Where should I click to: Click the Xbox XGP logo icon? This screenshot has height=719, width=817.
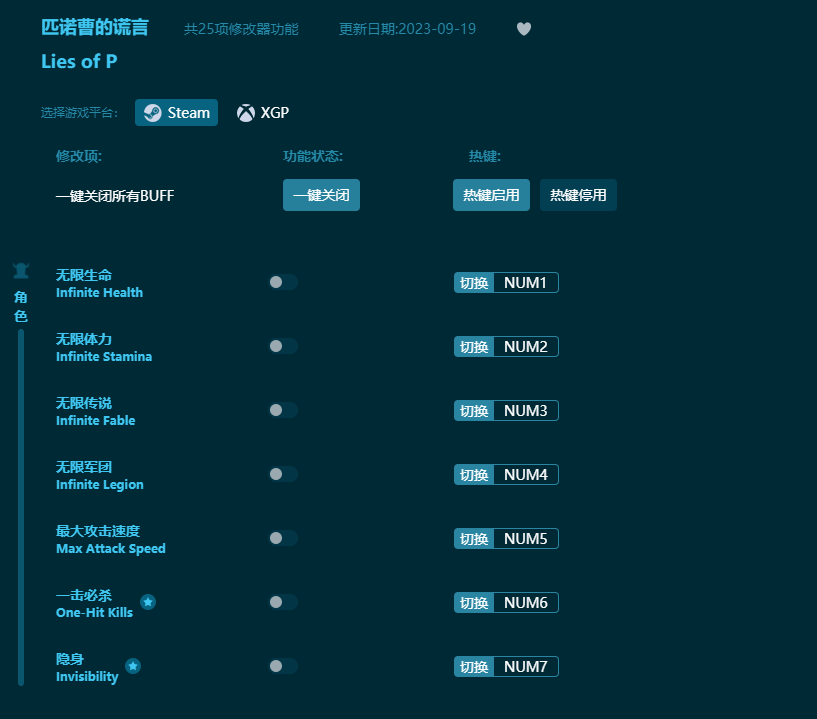pos(245,112)
